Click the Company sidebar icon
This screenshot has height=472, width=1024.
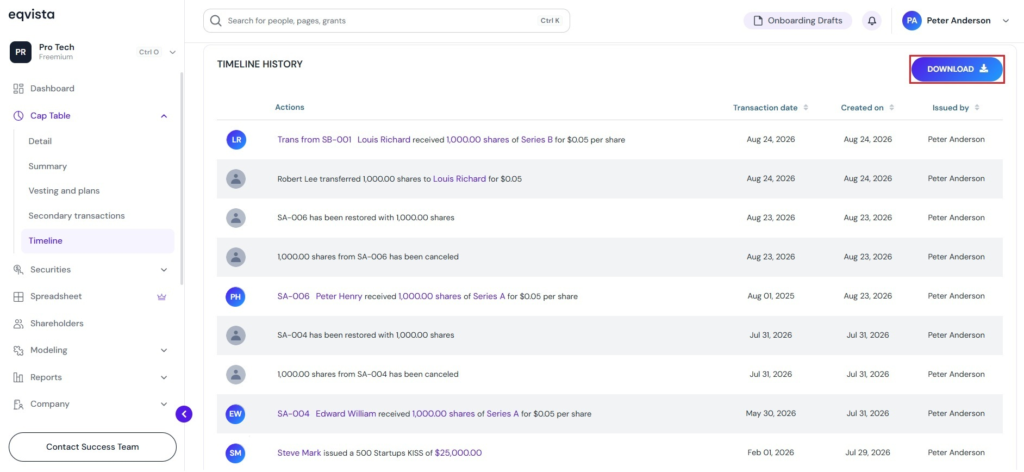(18, 404)
